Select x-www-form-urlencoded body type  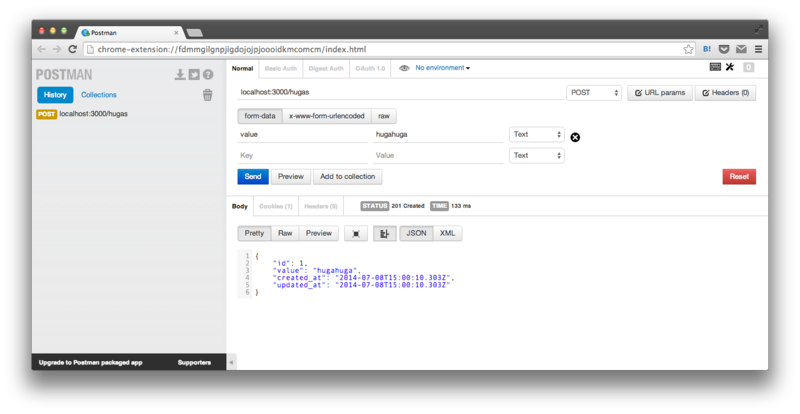(x=327, y=116)
